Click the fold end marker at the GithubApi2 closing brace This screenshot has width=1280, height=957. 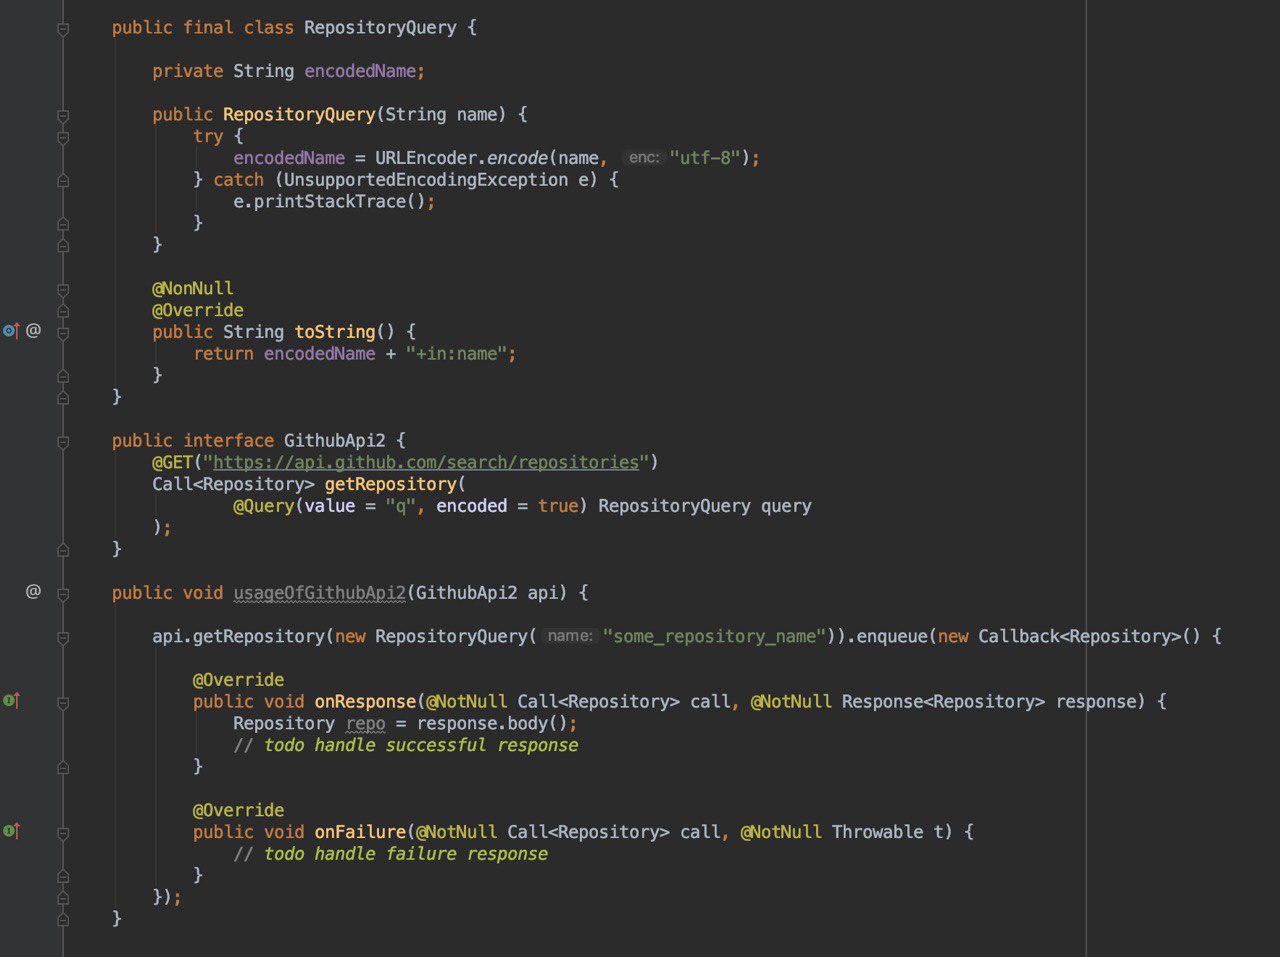pos(63,550)
